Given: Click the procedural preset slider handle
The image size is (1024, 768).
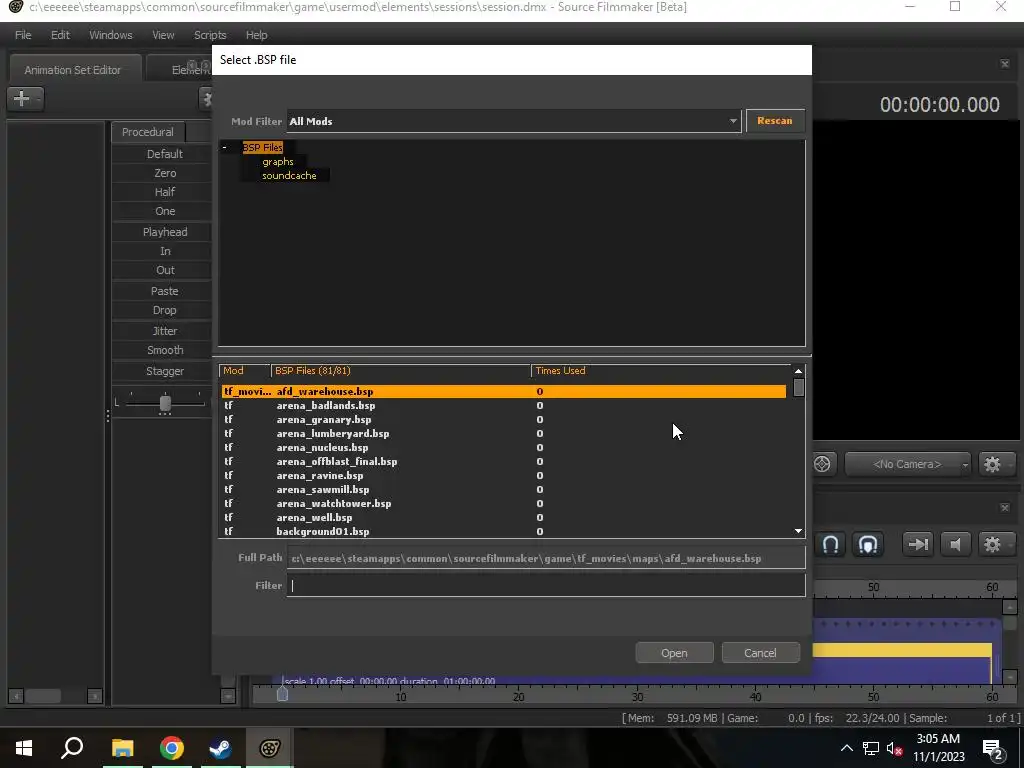Looking at the screenshot, I should click(165, 404).
